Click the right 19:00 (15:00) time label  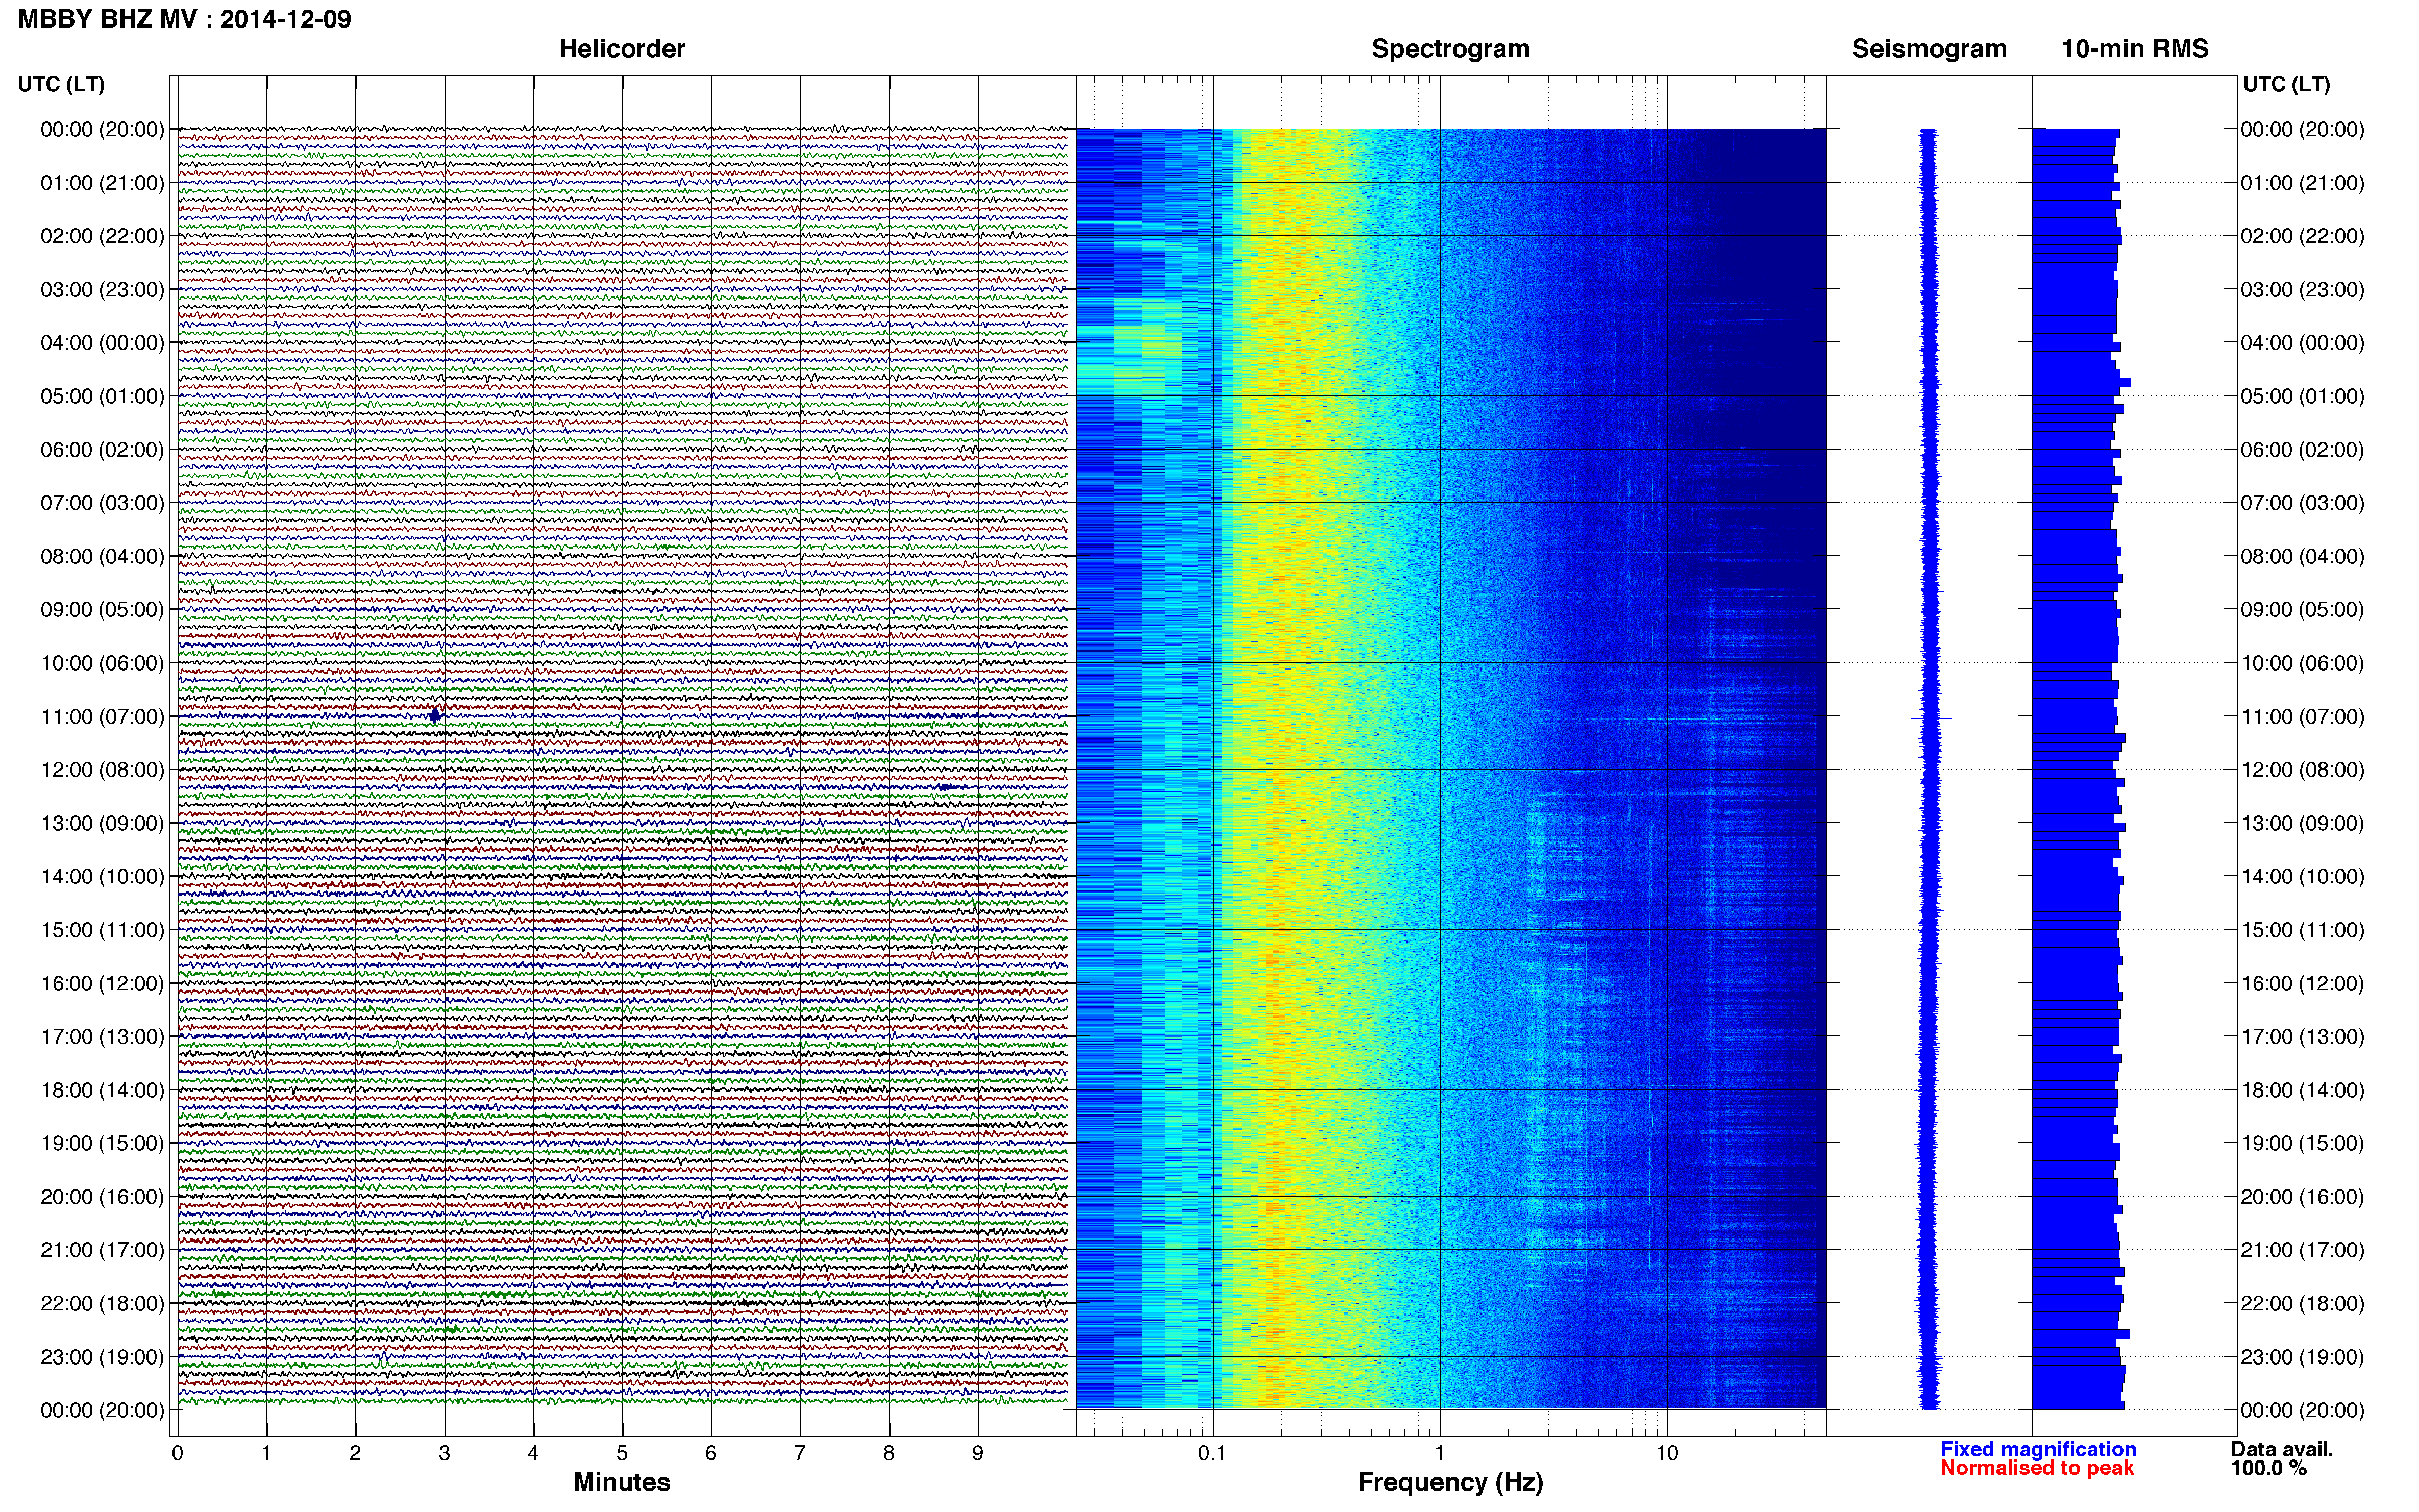tap(2302, 1143)
